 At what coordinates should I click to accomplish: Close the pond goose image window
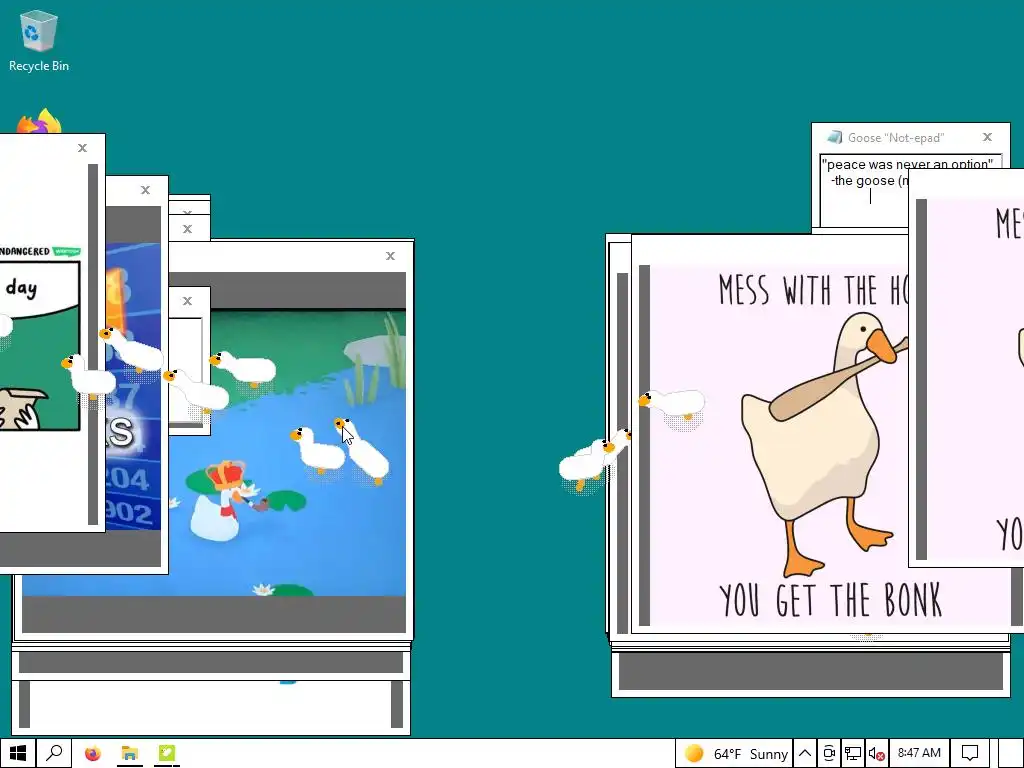[390, 256]
